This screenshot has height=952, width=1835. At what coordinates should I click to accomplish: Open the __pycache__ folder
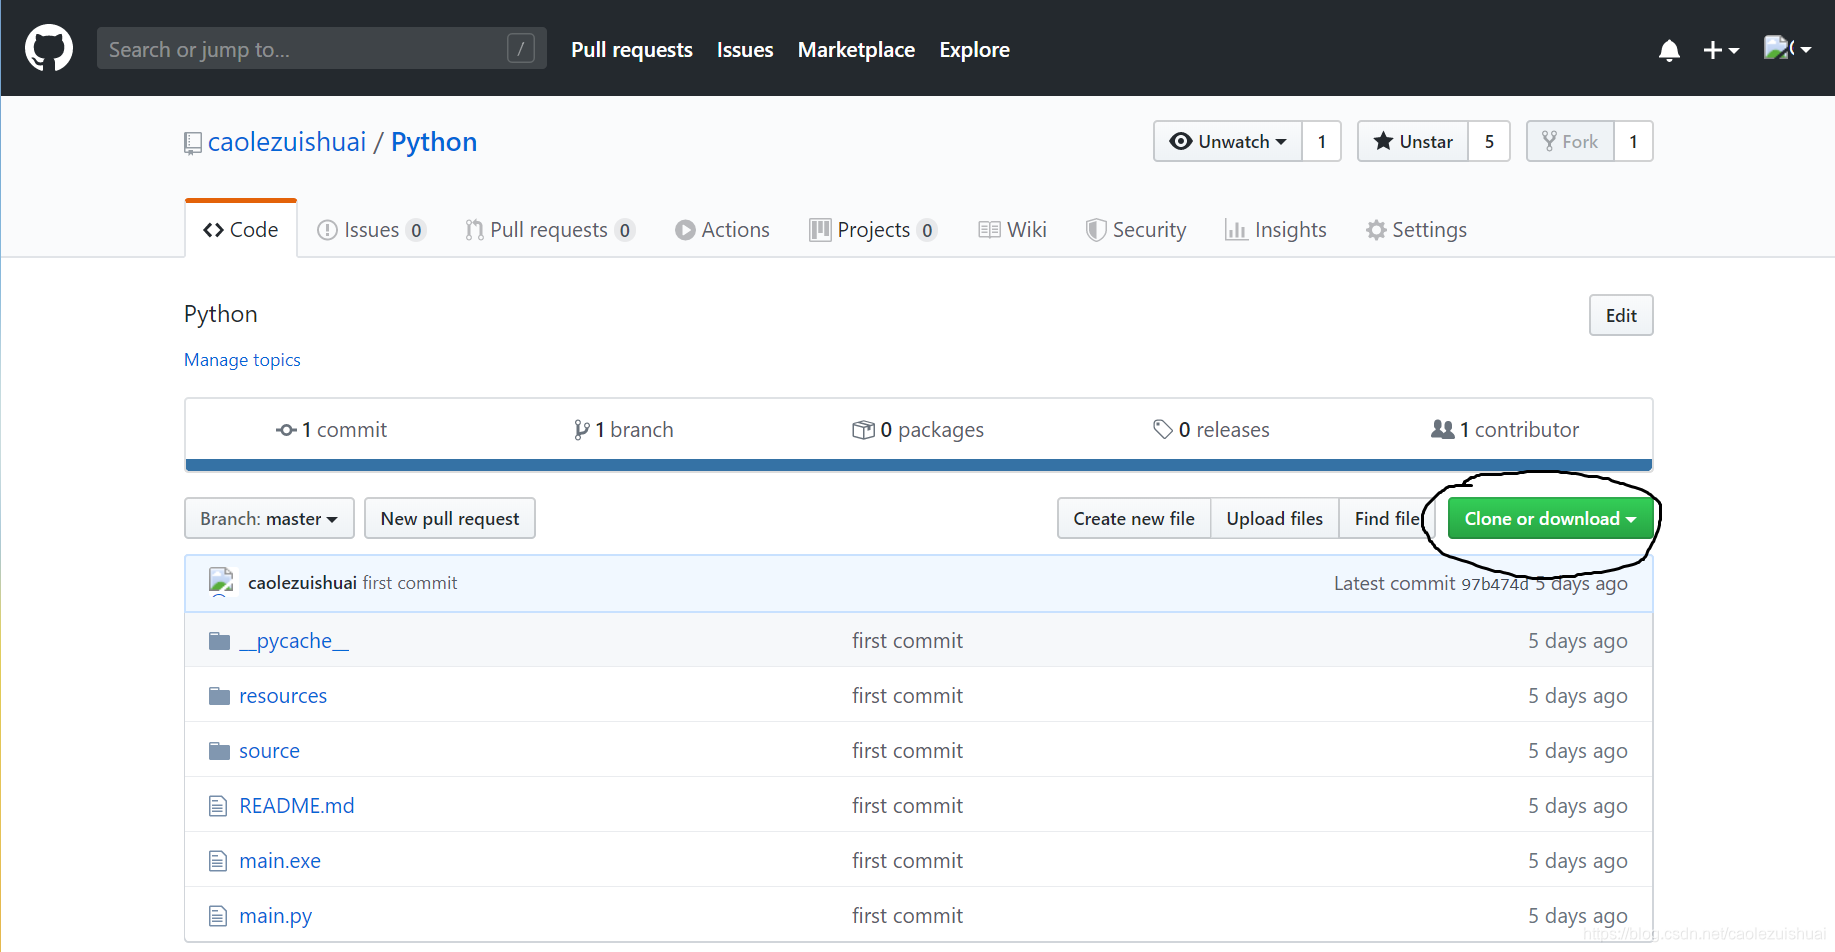coord(294,641)
